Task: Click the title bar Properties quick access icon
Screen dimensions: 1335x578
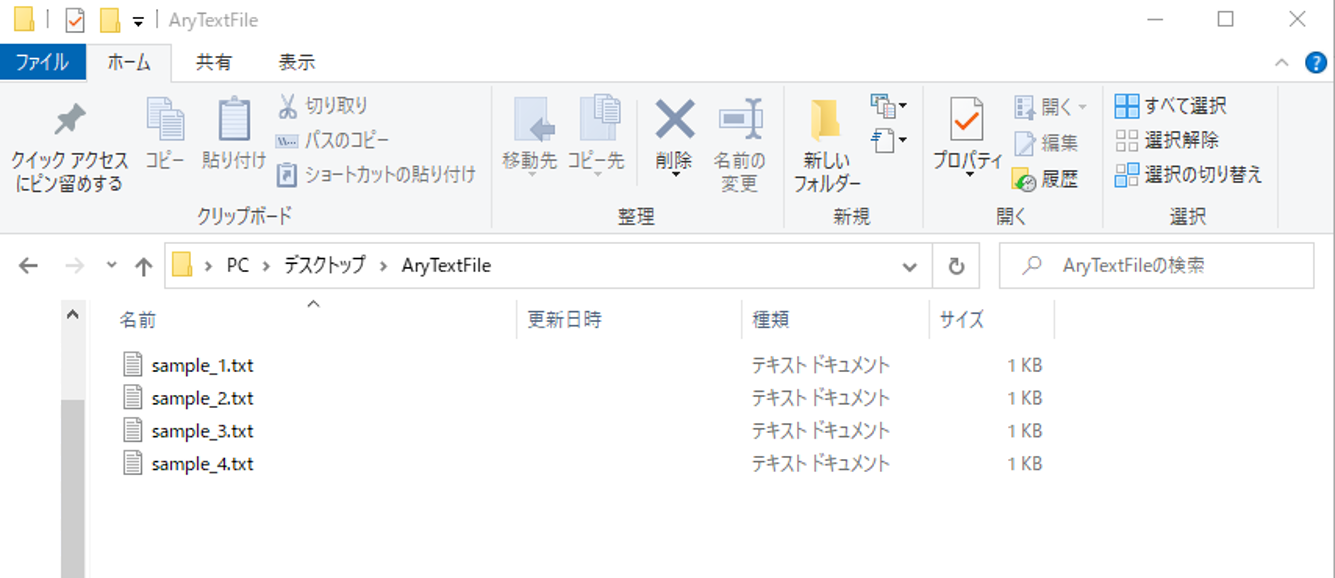Action: pyautogui.click(x=74, y=20)
